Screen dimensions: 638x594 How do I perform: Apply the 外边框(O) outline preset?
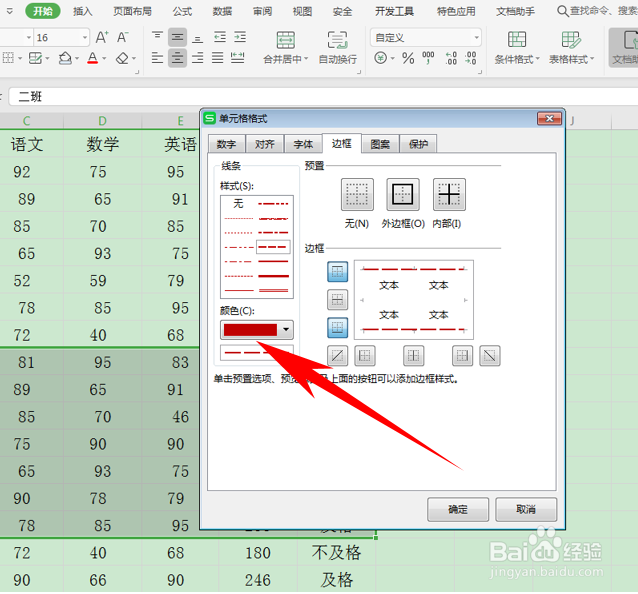click(x=403, y=194)
